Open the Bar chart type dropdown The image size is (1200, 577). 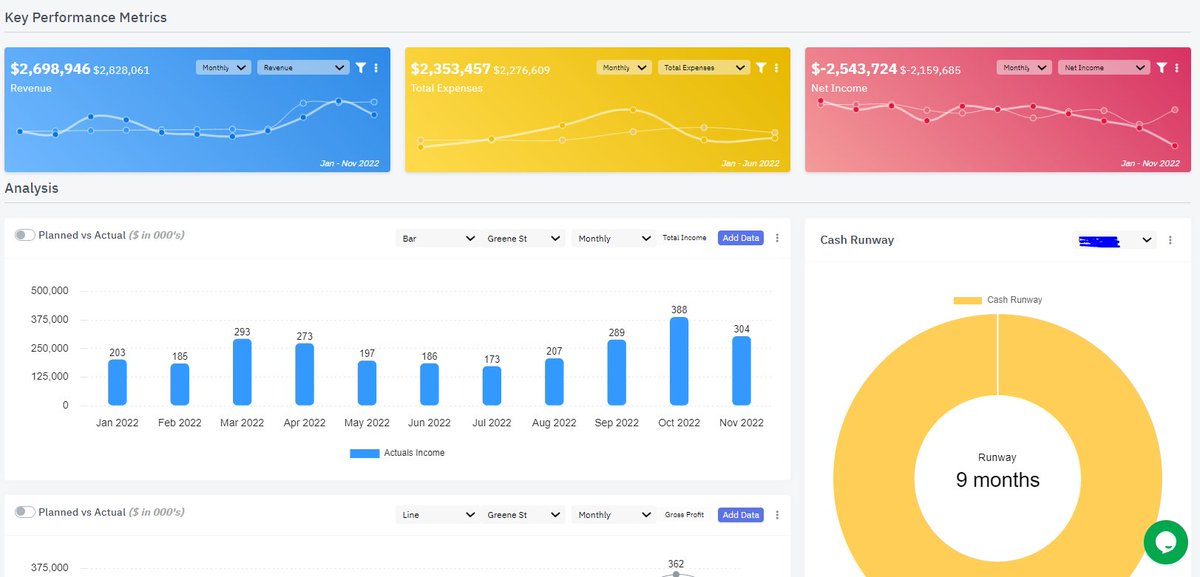click(x=437, y=238)
